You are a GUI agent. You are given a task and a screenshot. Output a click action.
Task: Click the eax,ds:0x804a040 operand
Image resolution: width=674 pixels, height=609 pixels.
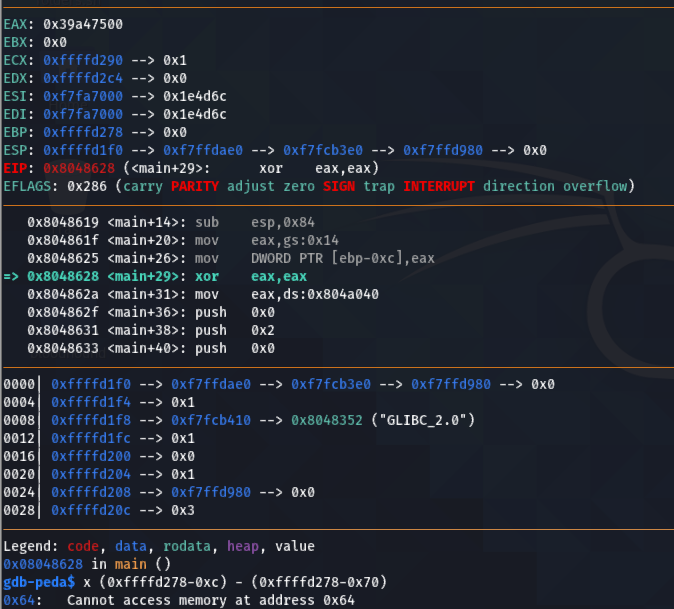pyautogui.click(x=315, y=294)
